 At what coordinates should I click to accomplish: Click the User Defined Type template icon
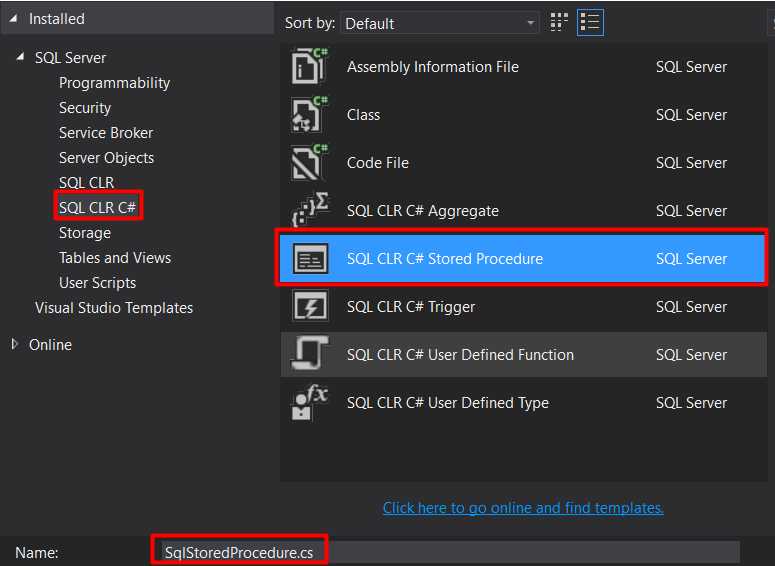(x=310, y=402)
